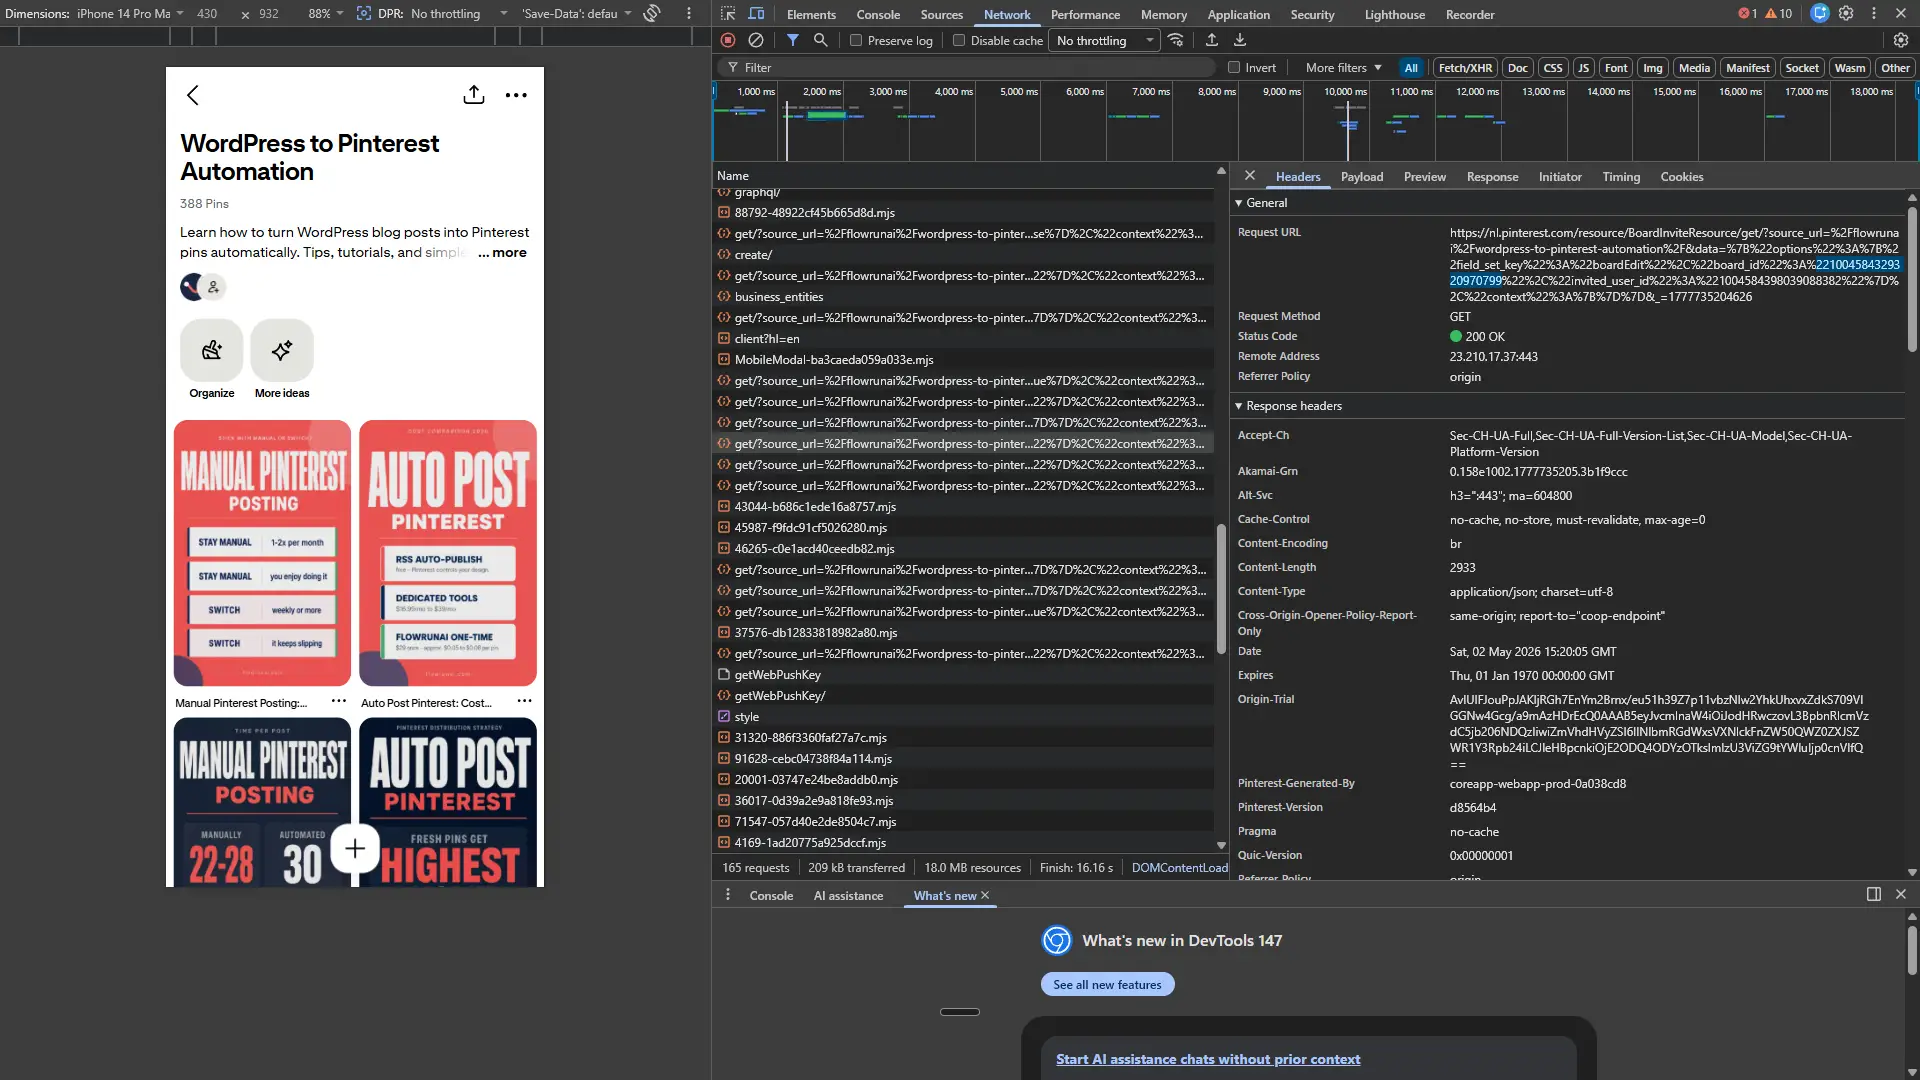Click See all new features button
This screenshot has height=1080, width=1920.
[x=1107, y=985]
